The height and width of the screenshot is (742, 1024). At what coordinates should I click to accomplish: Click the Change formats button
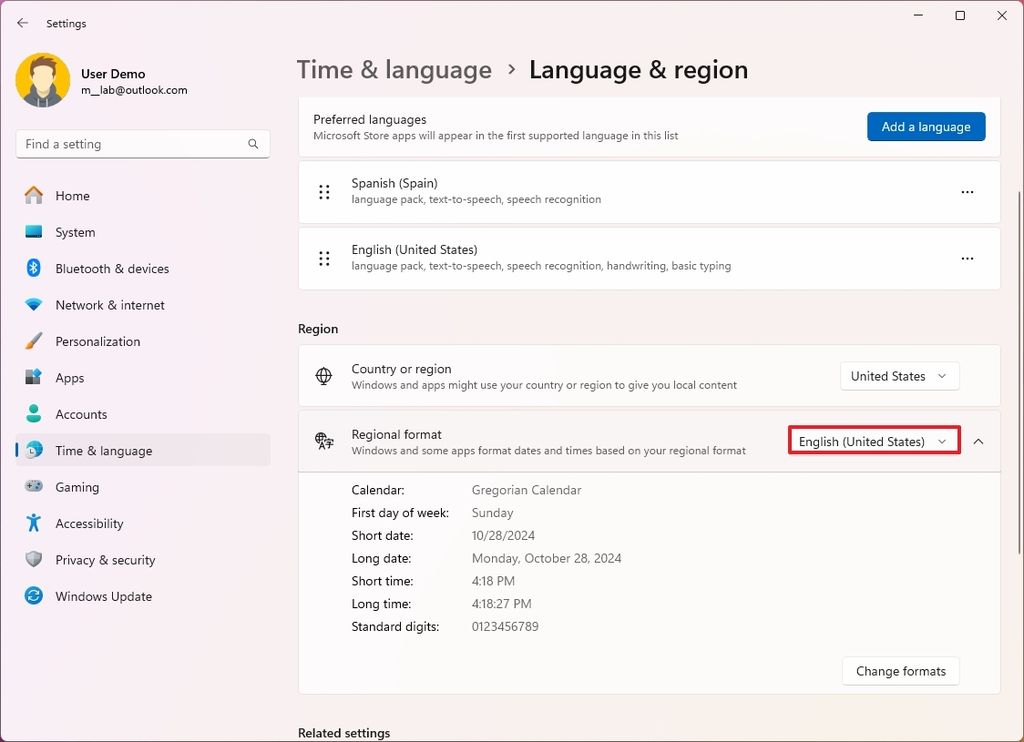click(x=899, y=671)
